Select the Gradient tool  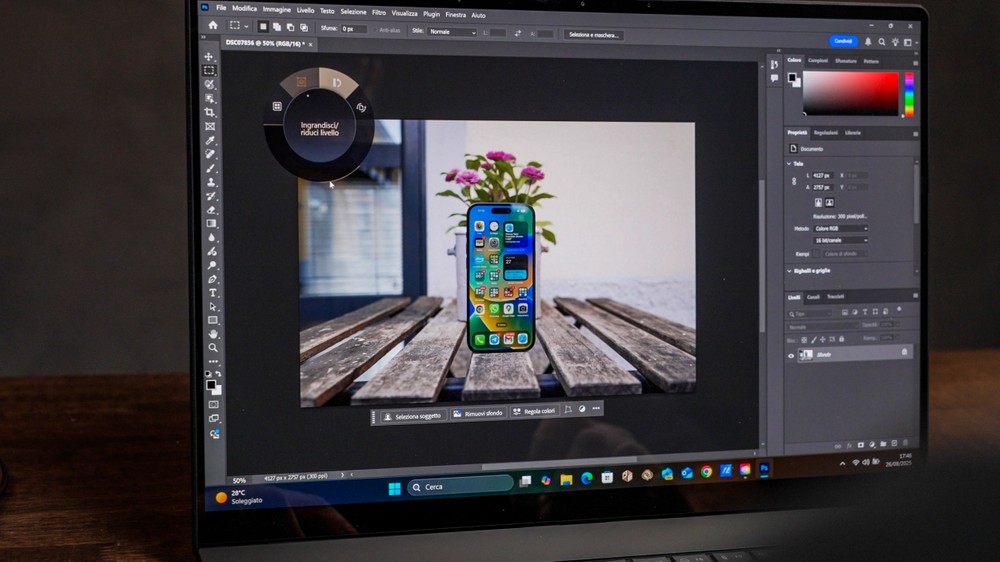[x=212, y=224]
